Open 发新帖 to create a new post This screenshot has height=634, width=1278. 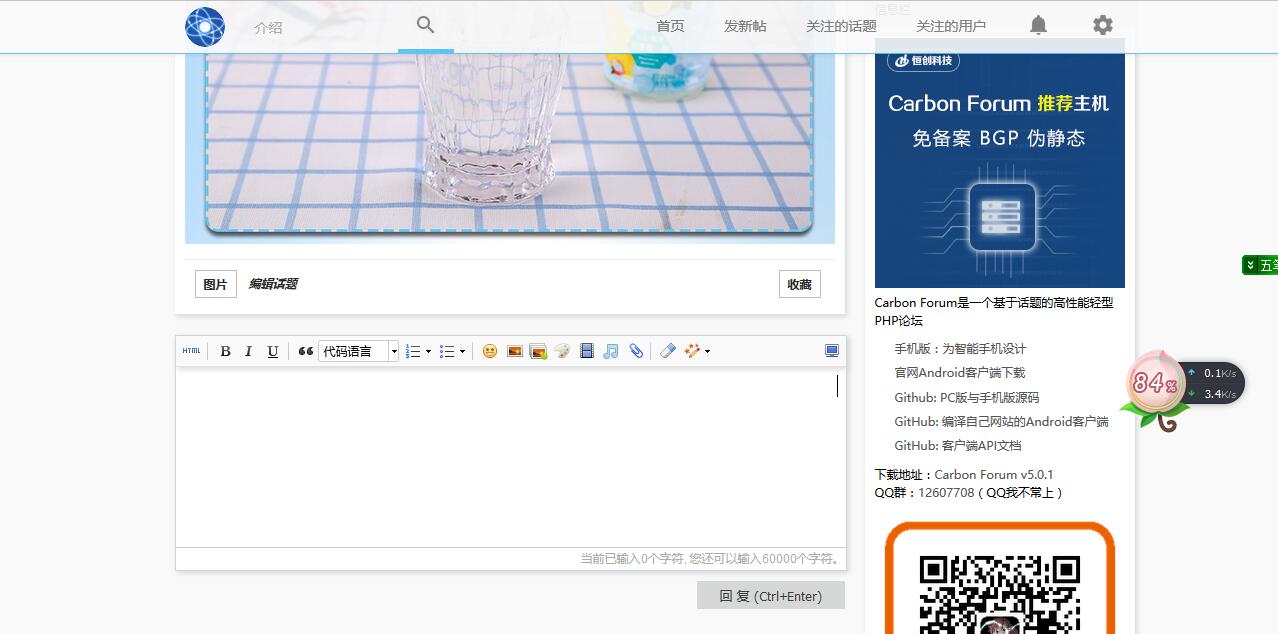click(745, 26)
